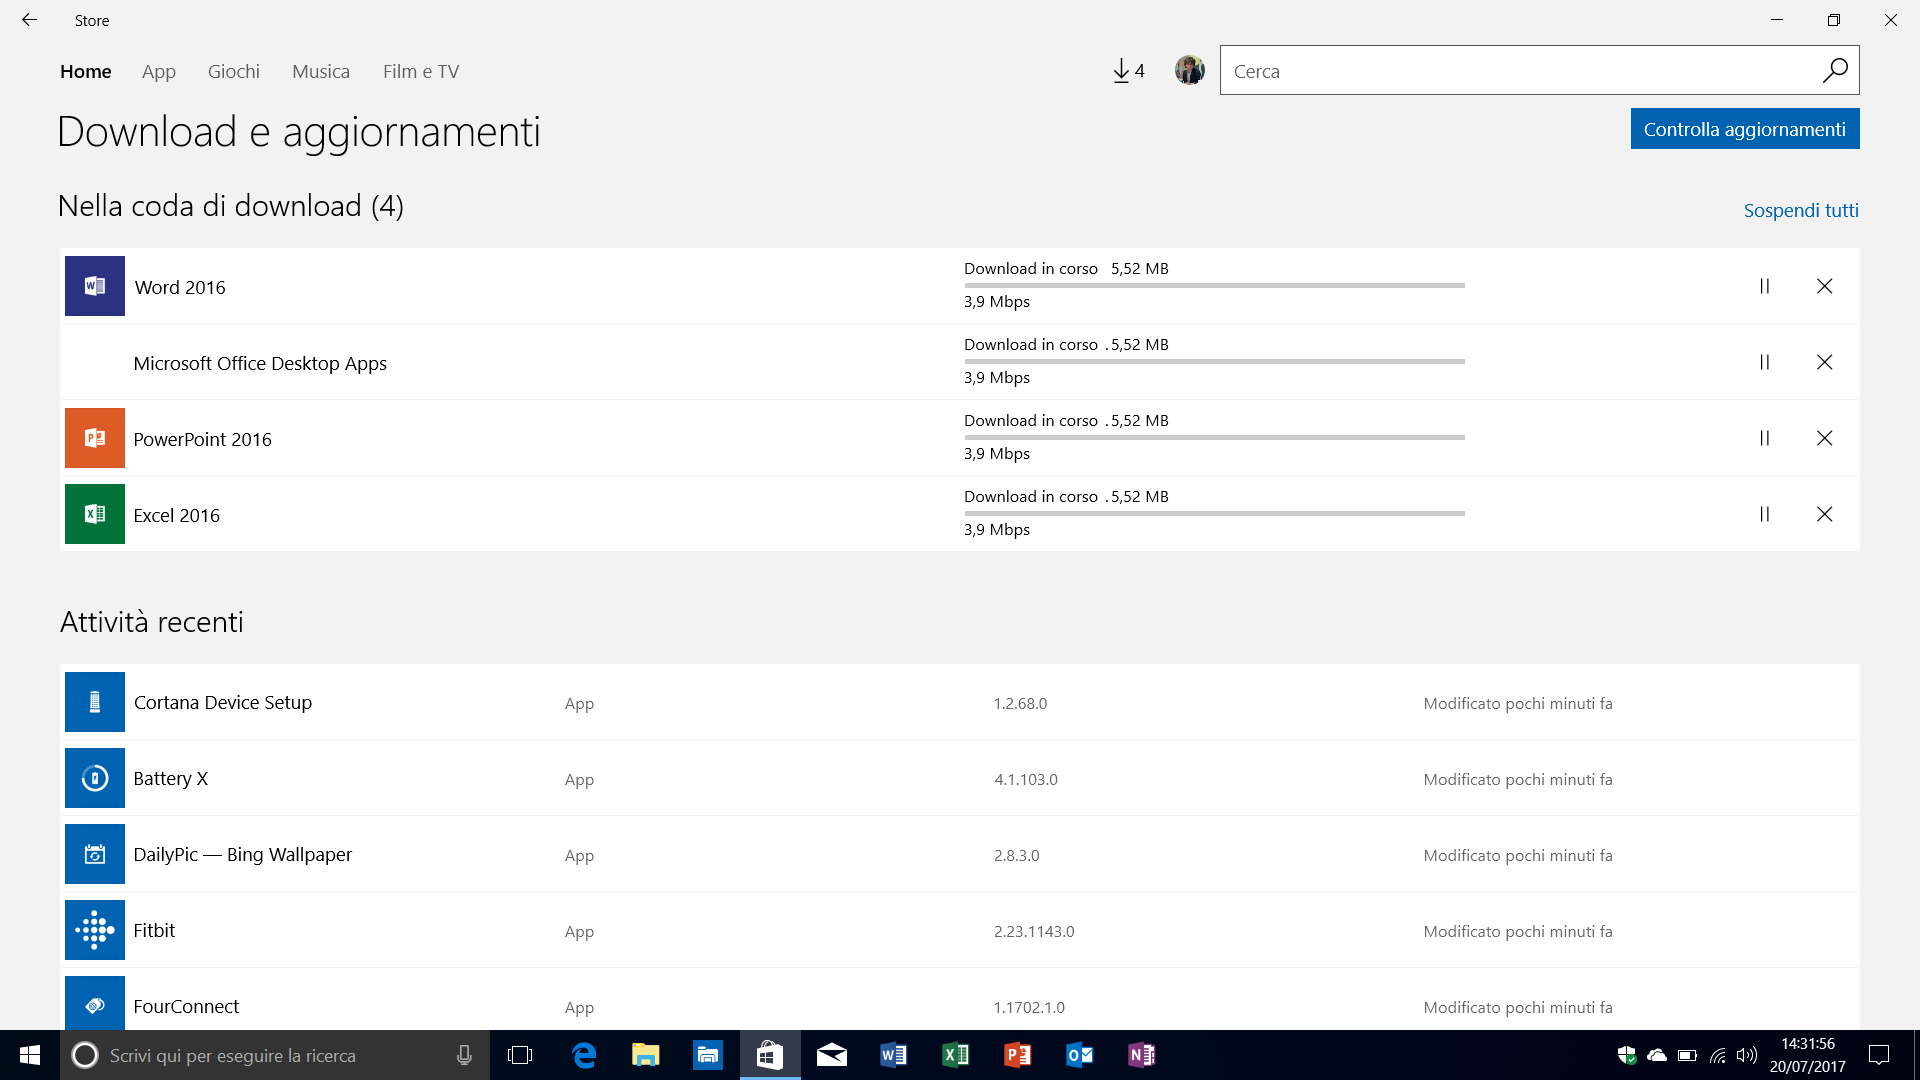Open the volume control in system tray
Viewport: 1920px width, 1080px height.
coord(1747,1055)
